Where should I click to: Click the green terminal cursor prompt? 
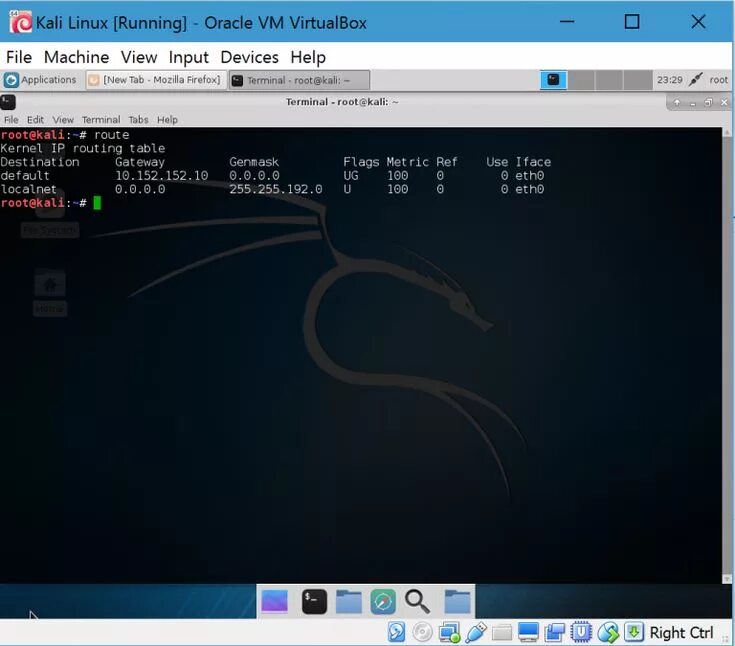[97, 203]
